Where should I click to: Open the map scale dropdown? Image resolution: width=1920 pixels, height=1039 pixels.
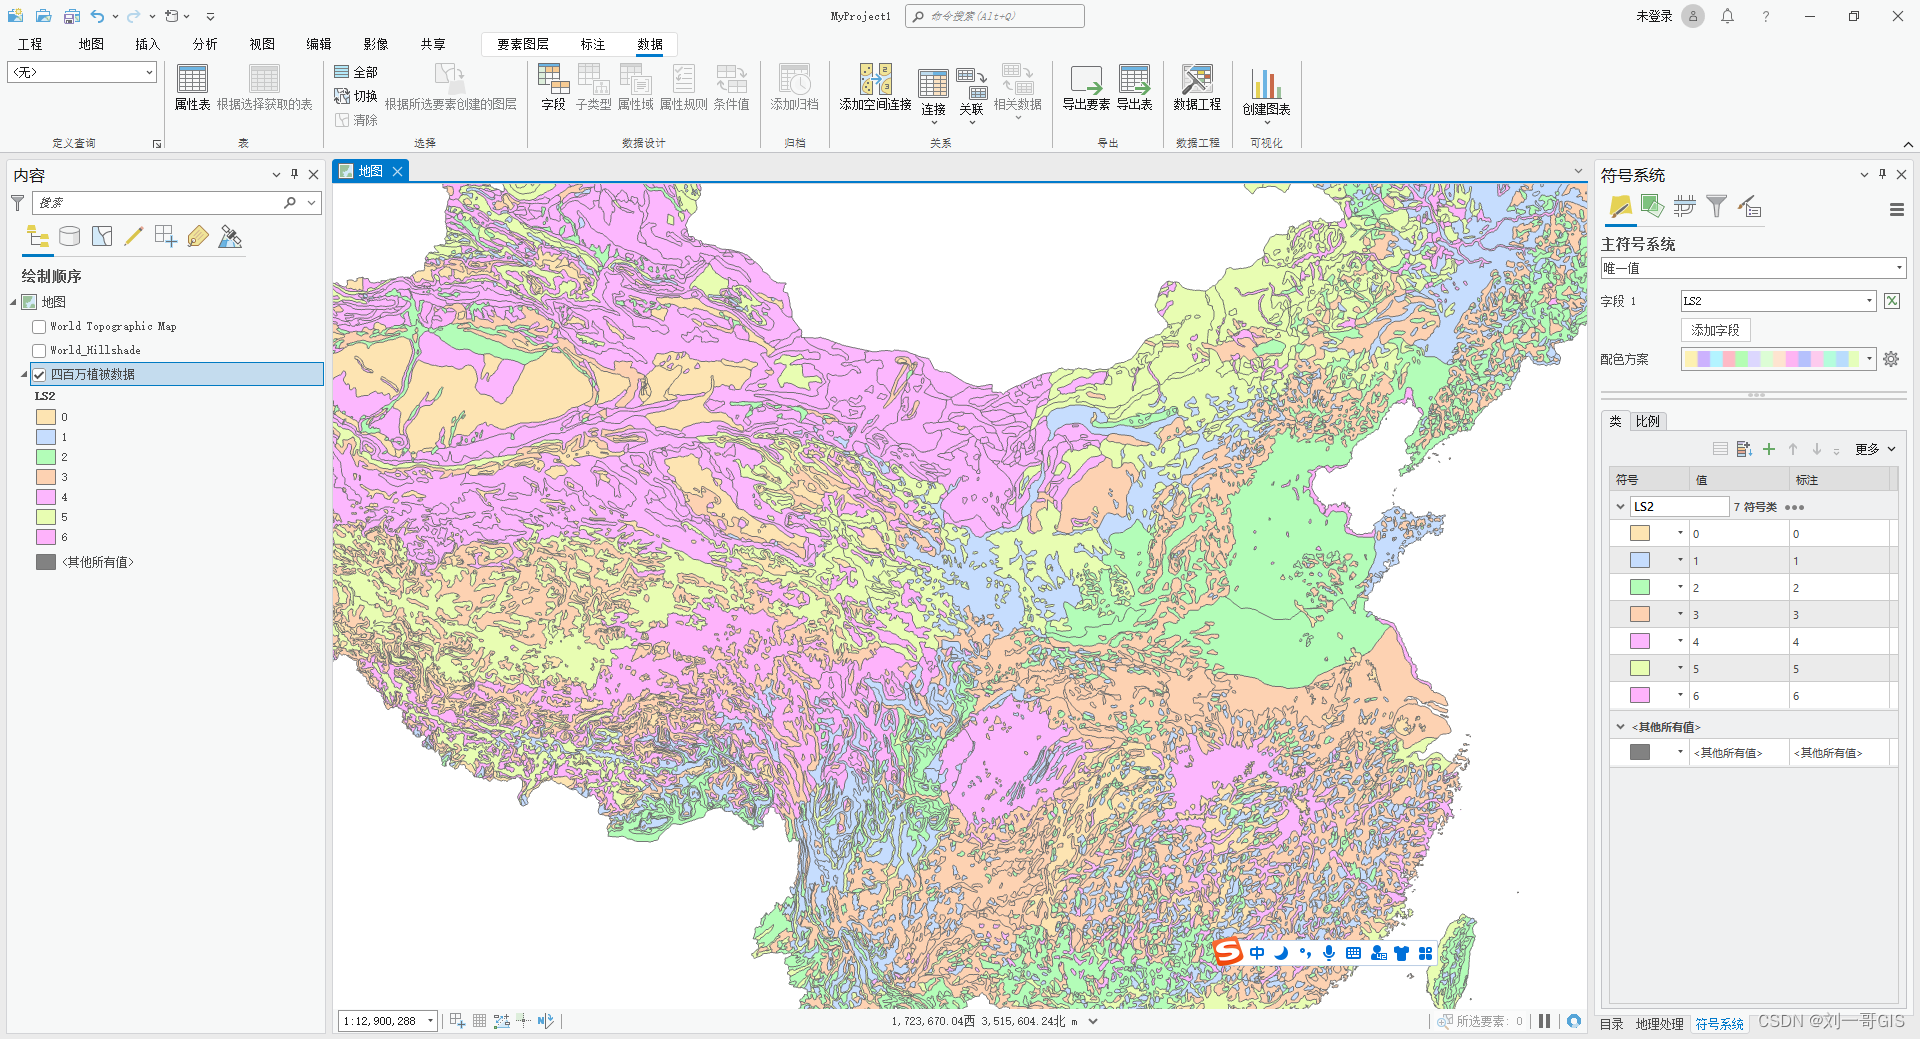pos(431,1021)
